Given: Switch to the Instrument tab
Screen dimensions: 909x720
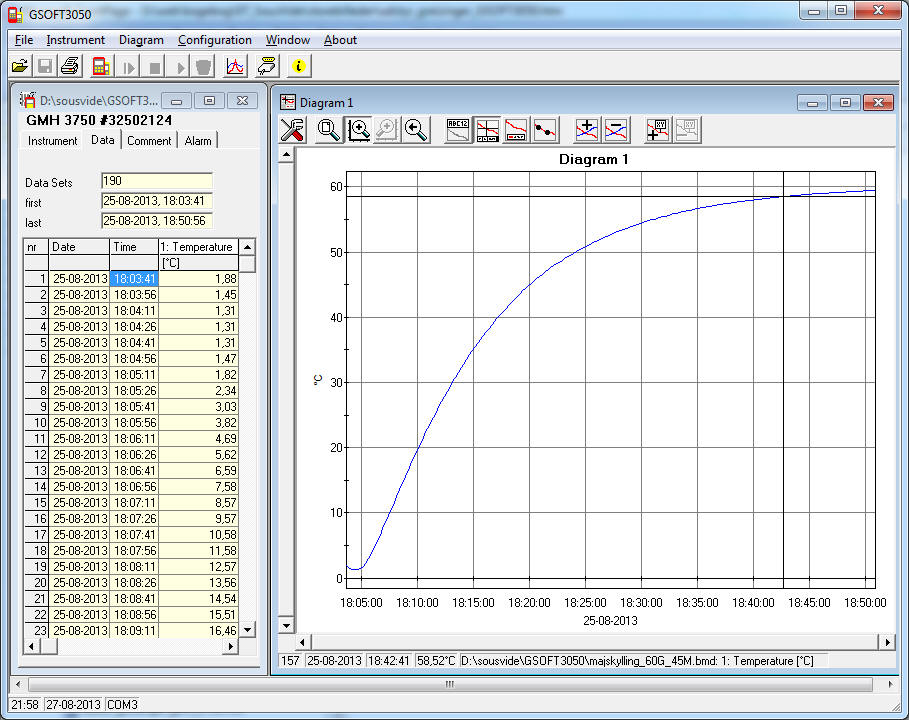Looking at the screenshot, I should pos(52,141).
